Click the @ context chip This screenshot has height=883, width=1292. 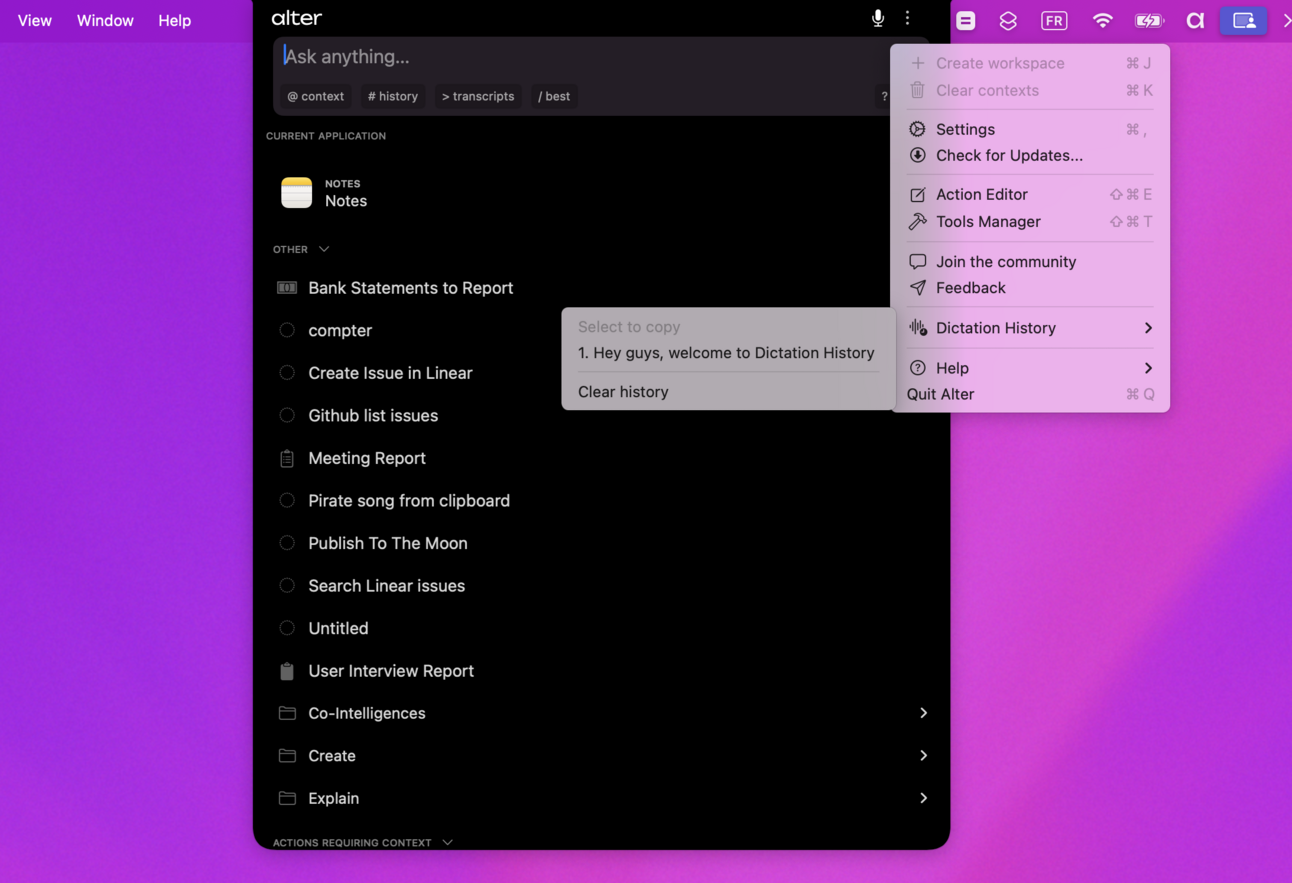click(315, 96)
